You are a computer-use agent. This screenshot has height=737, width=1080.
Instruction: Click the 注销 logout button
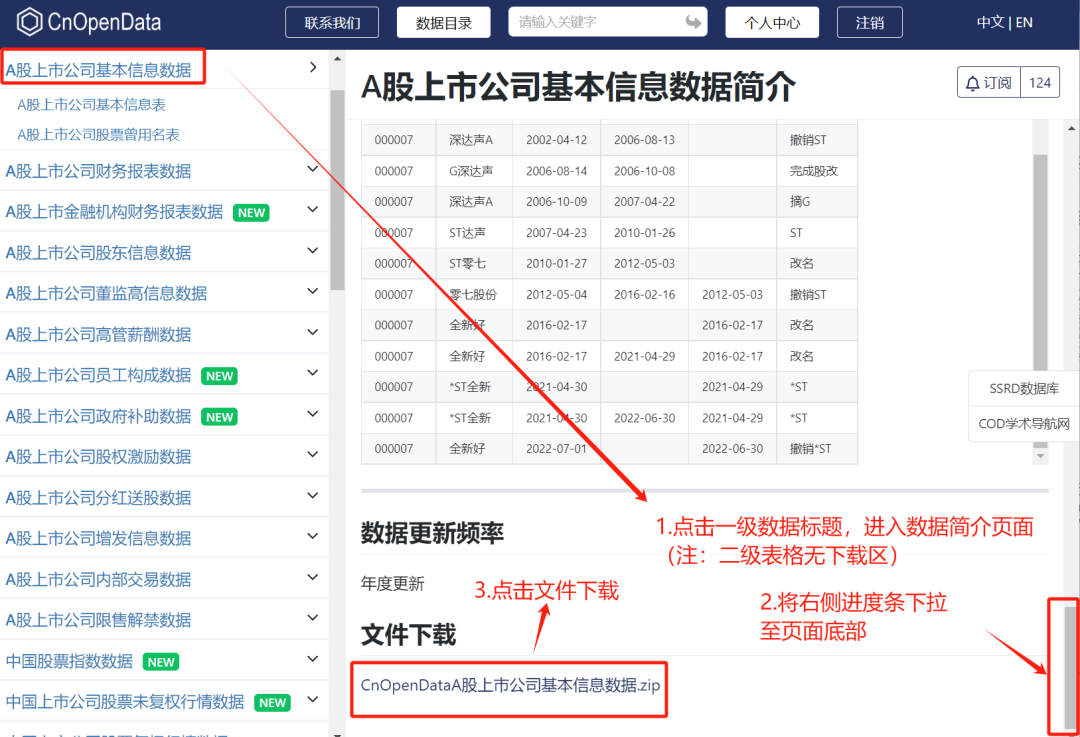click(870, 22)
